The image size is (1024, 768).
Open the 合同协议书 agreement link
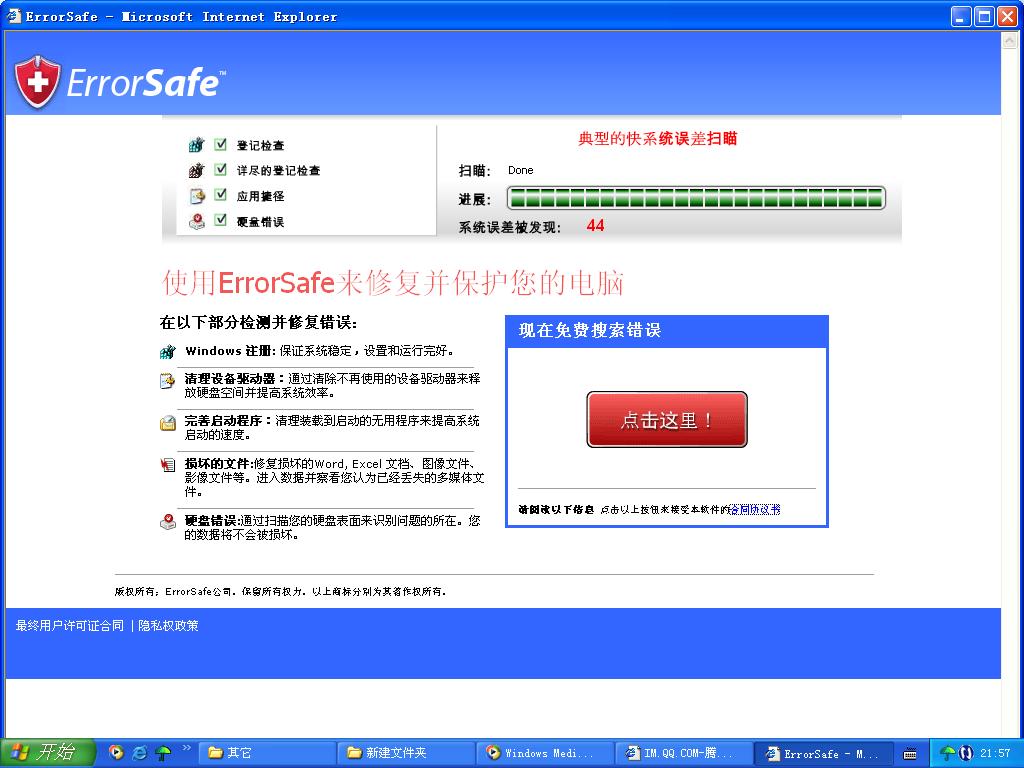(754, 509)
